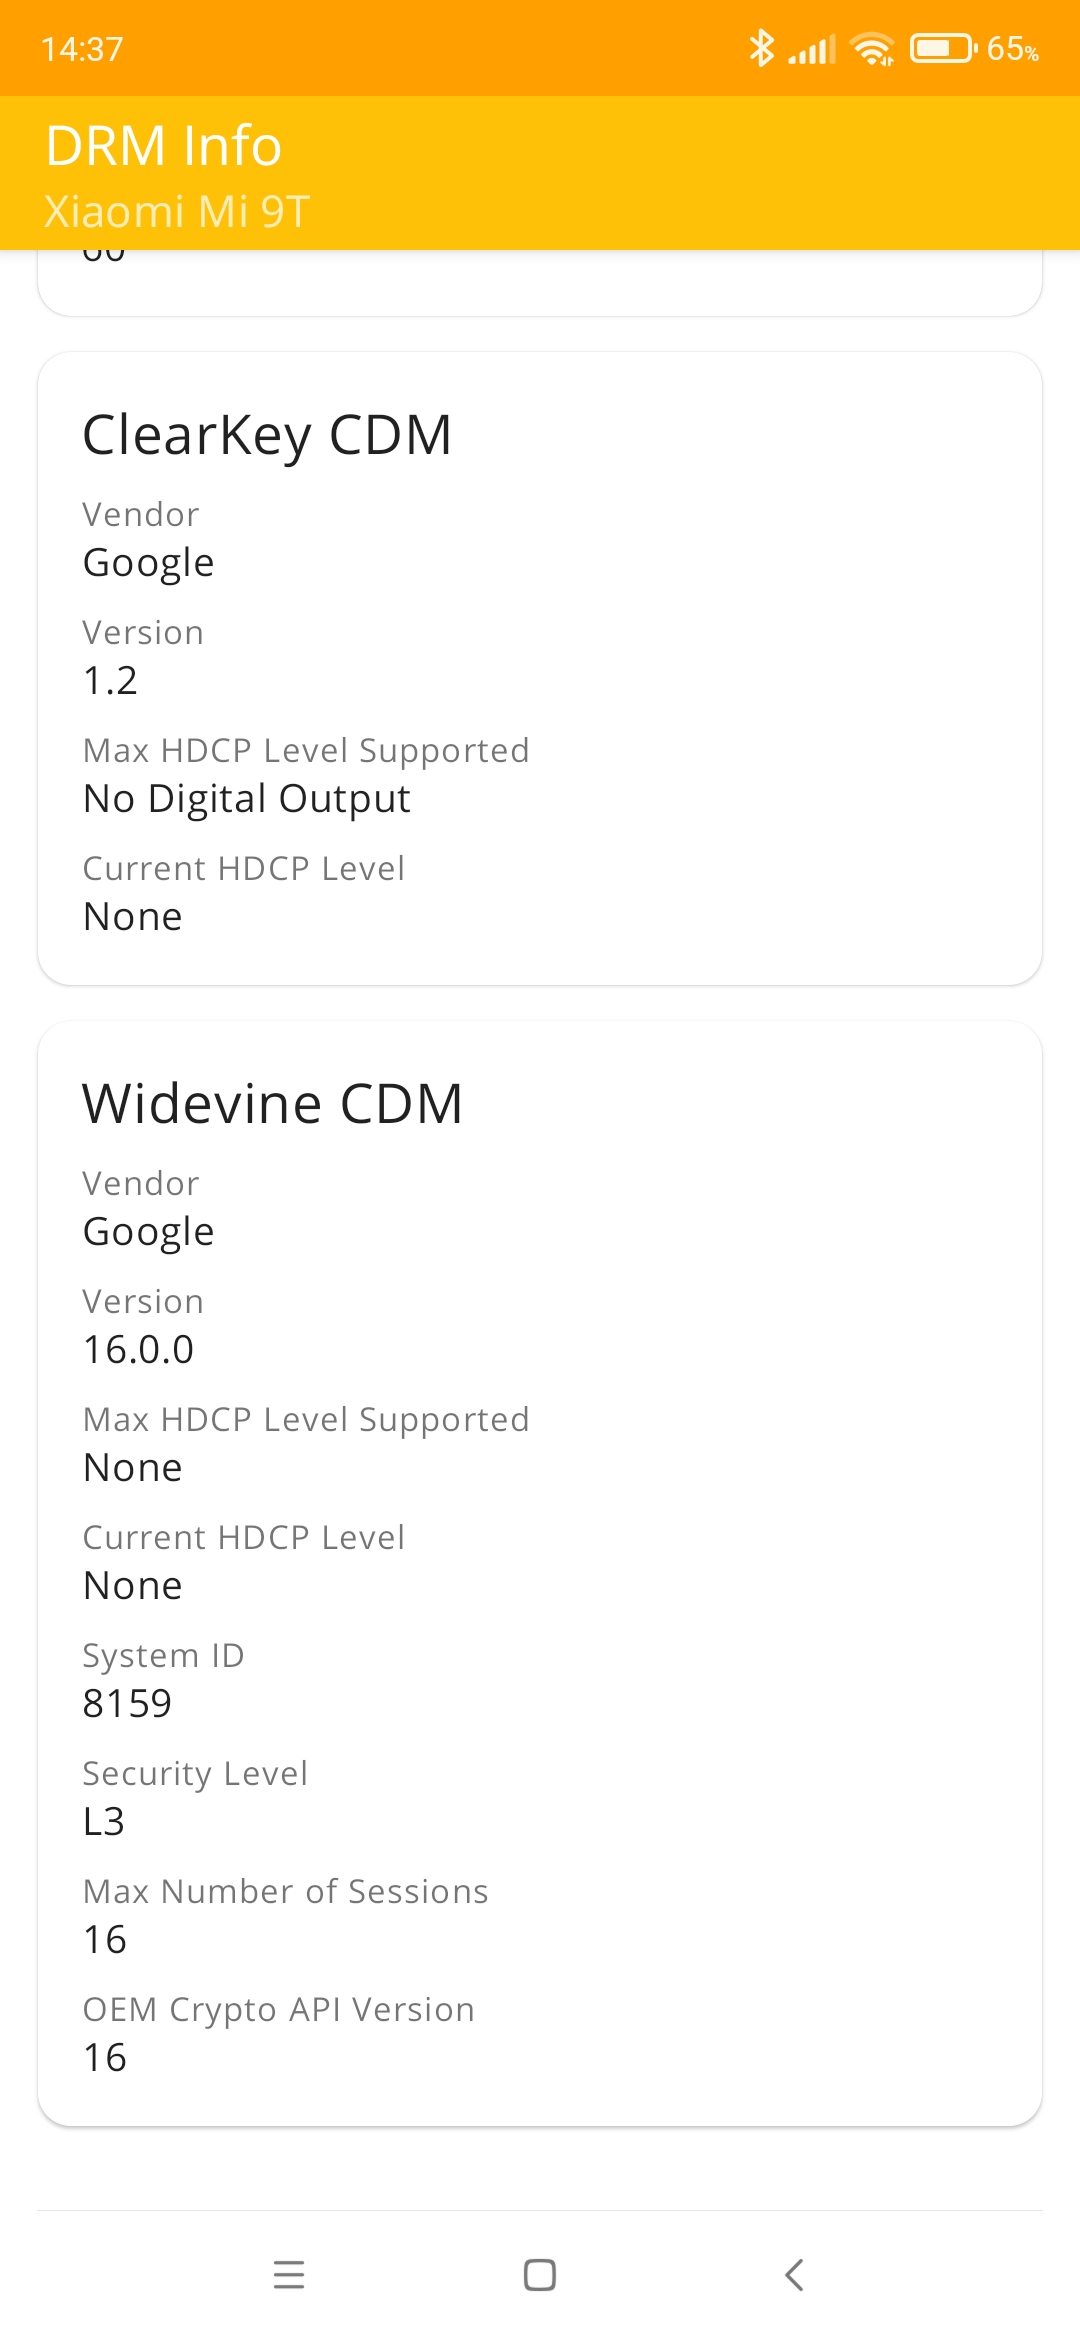Select the ClearKey CDM card heading
The height and width of the screenshot is (2340, 1080).
click(x=267, y=436)
